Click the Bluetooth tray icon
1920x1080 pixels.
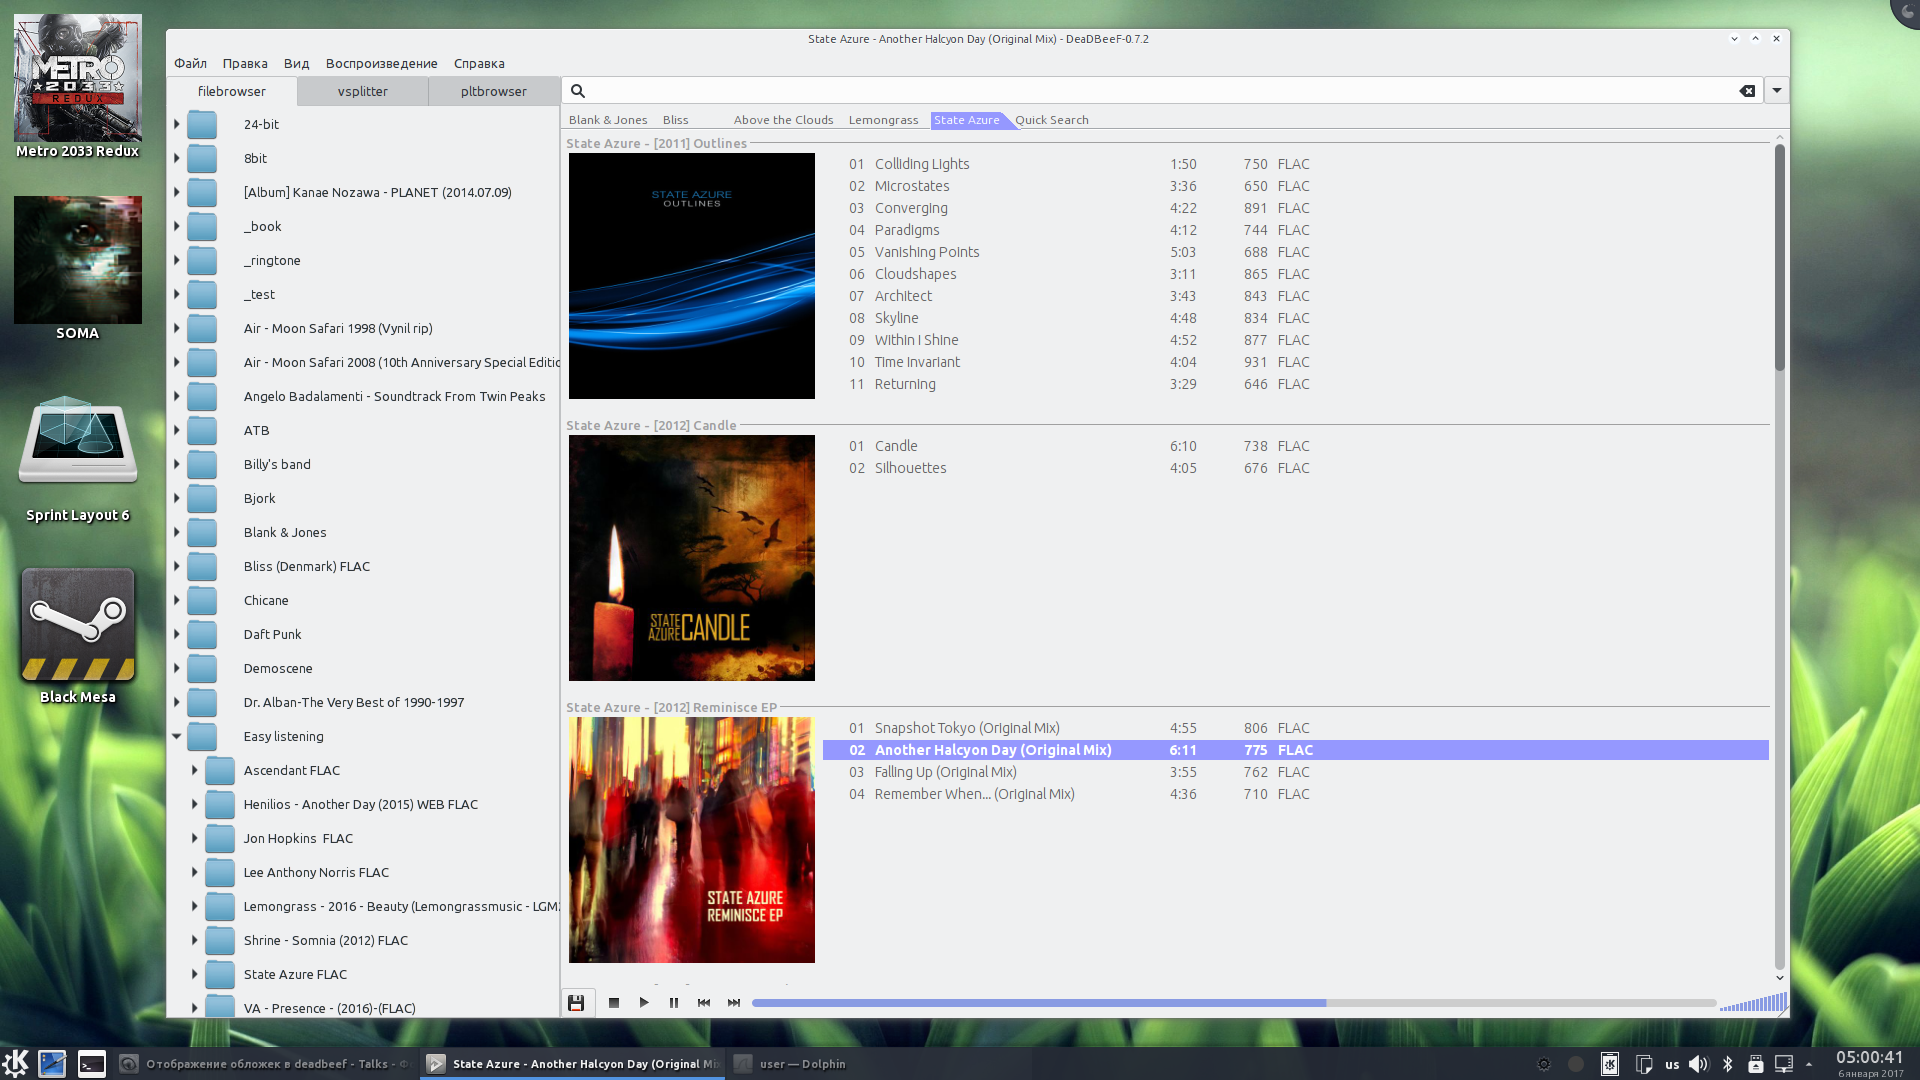[x=1727, y=1064]
